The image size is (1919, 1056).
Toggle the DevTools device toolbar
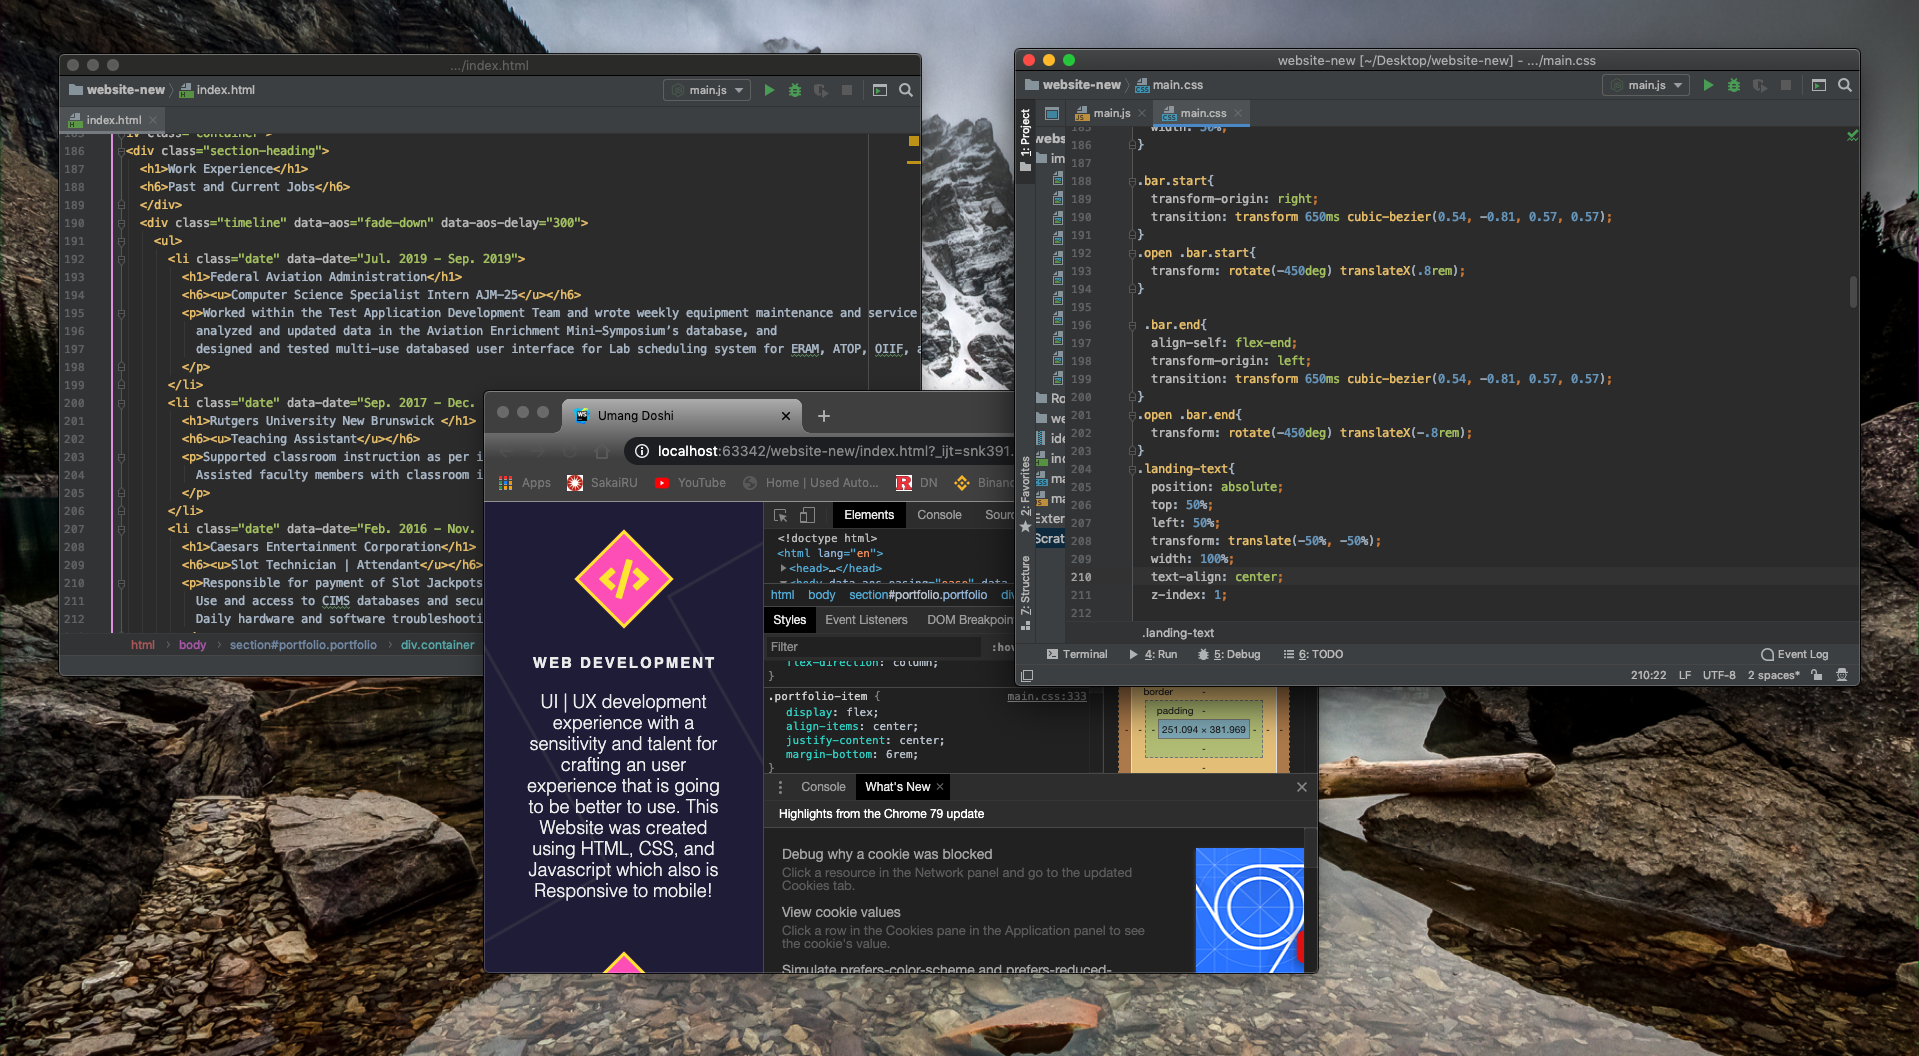click(x=808, y=515)
